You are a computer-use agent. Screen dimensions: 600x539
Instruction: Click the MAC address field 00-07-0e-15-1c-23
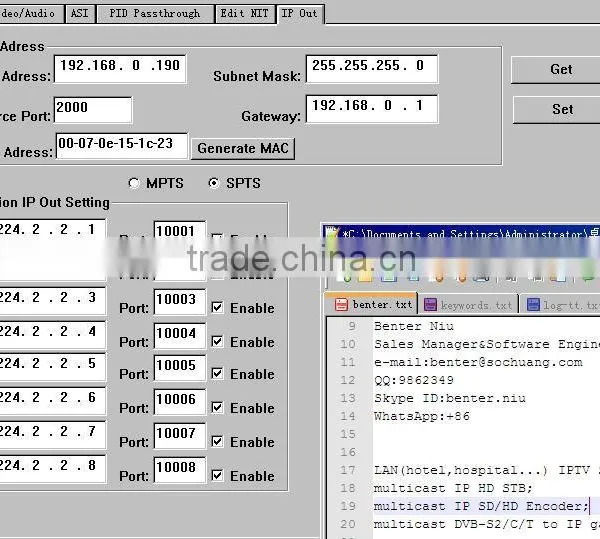(x=122, y=145)
